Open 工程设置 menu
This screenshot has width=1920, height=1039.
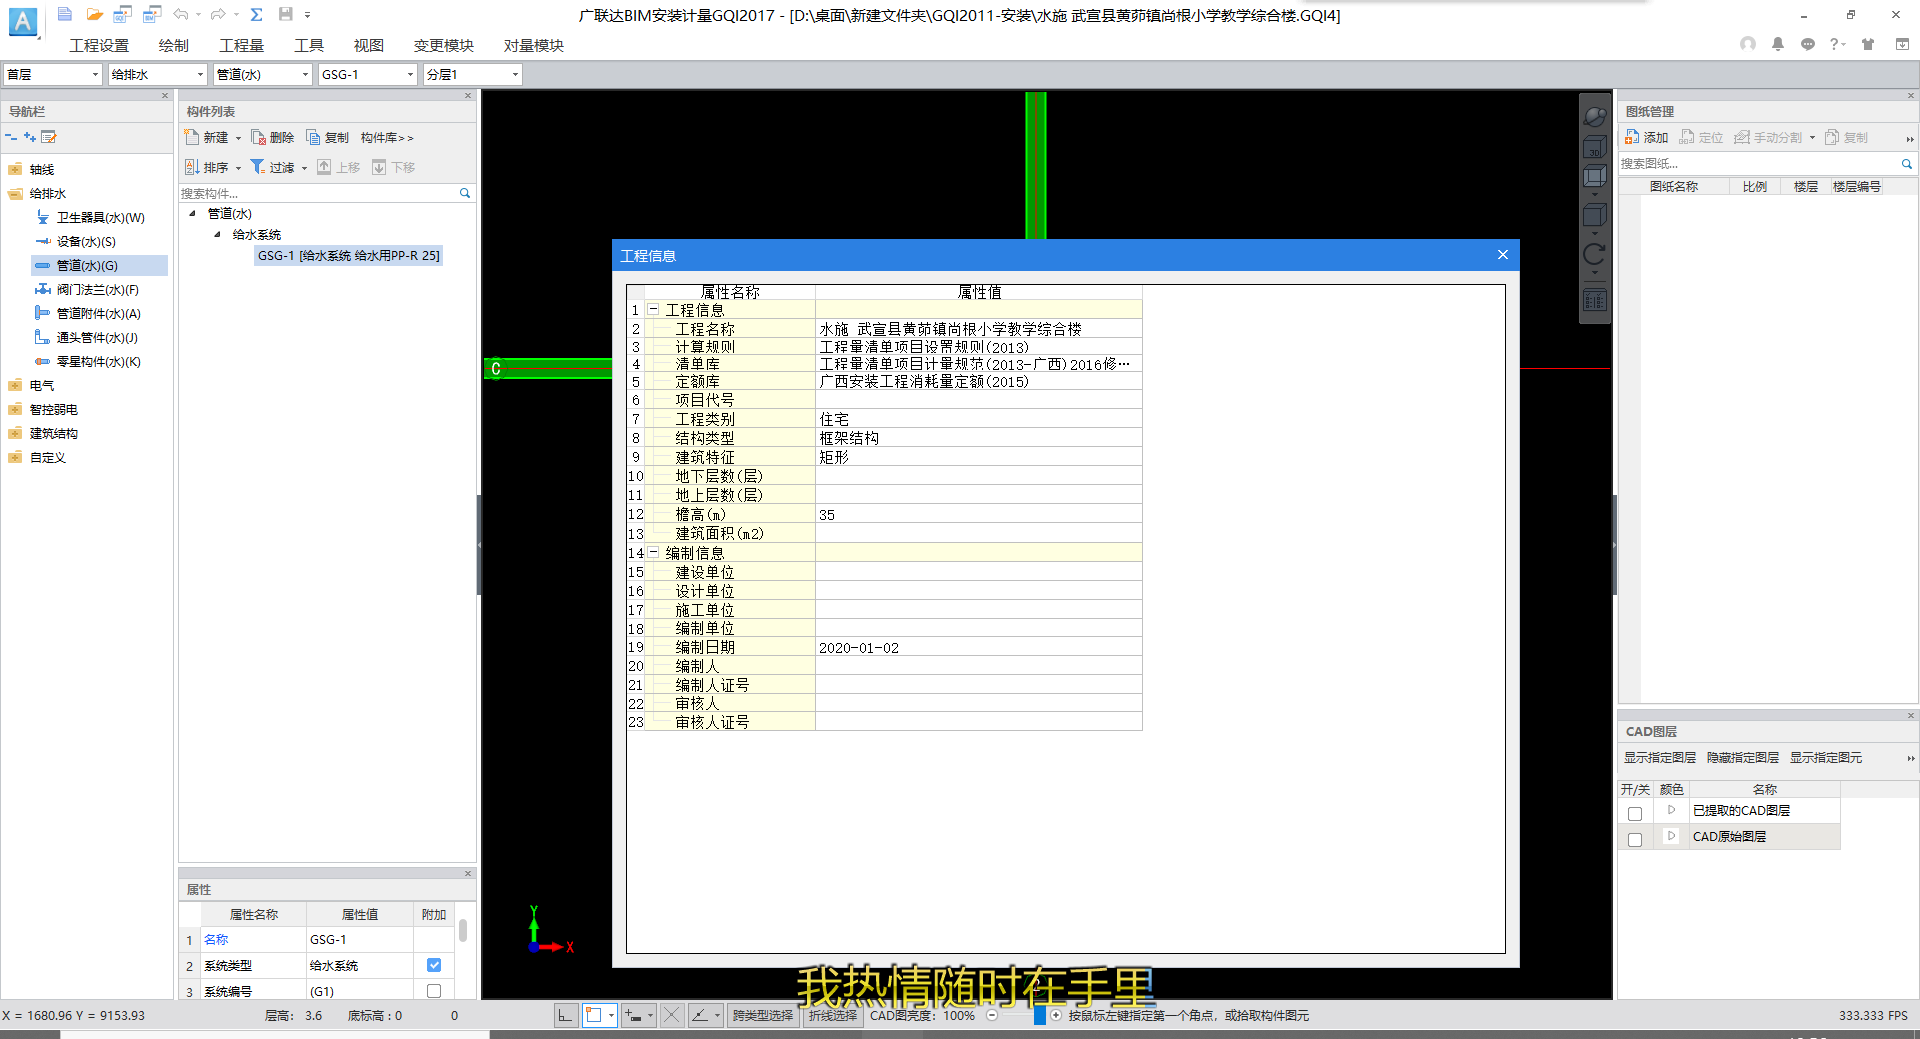coord(99,46)
